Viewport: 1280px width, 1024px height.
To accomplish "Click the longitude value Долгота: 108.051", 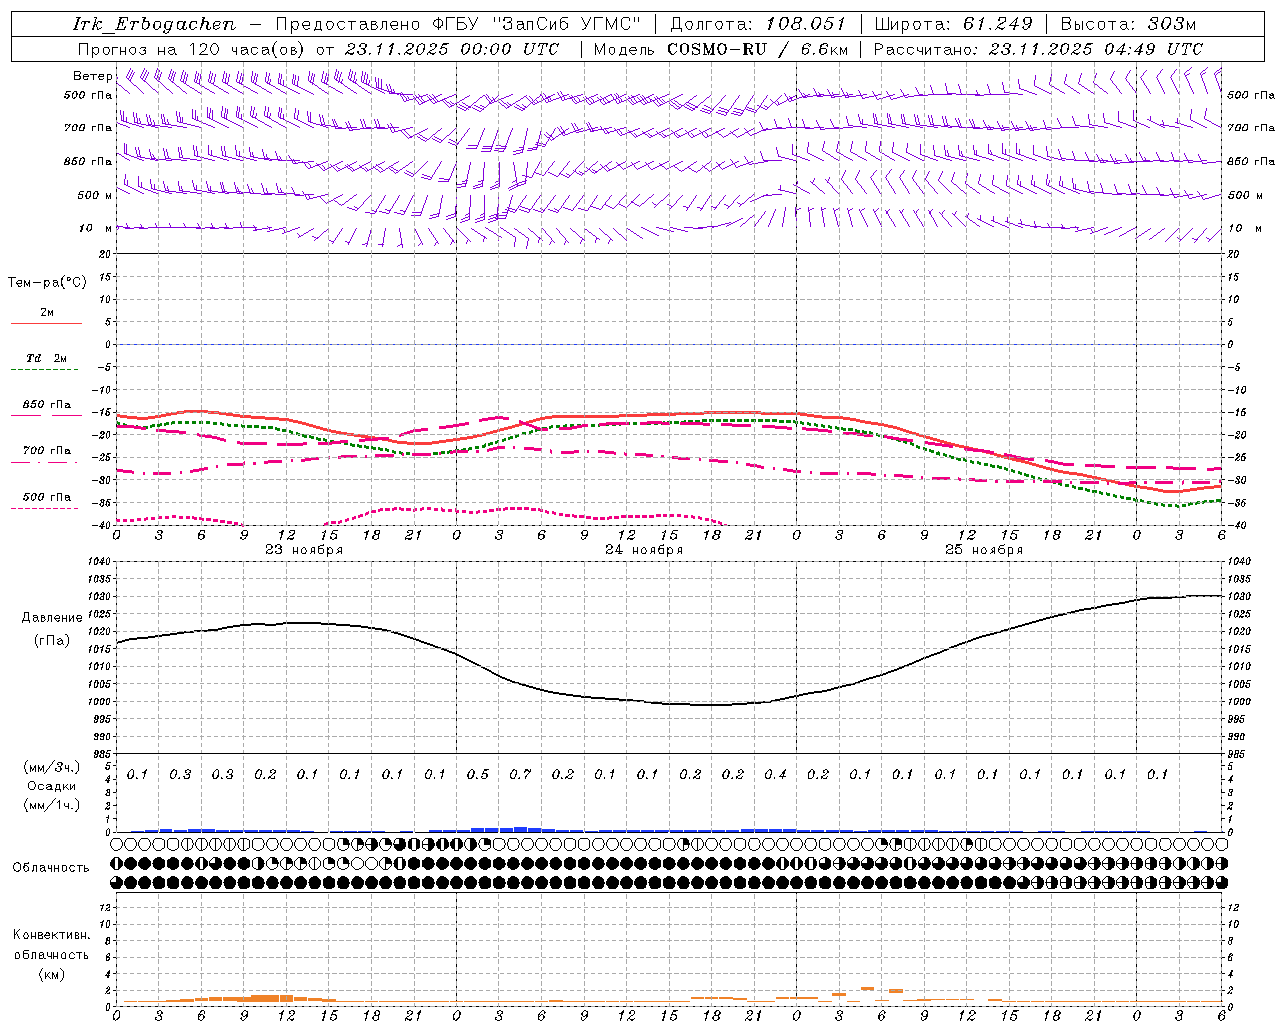I will click(757, 24).
